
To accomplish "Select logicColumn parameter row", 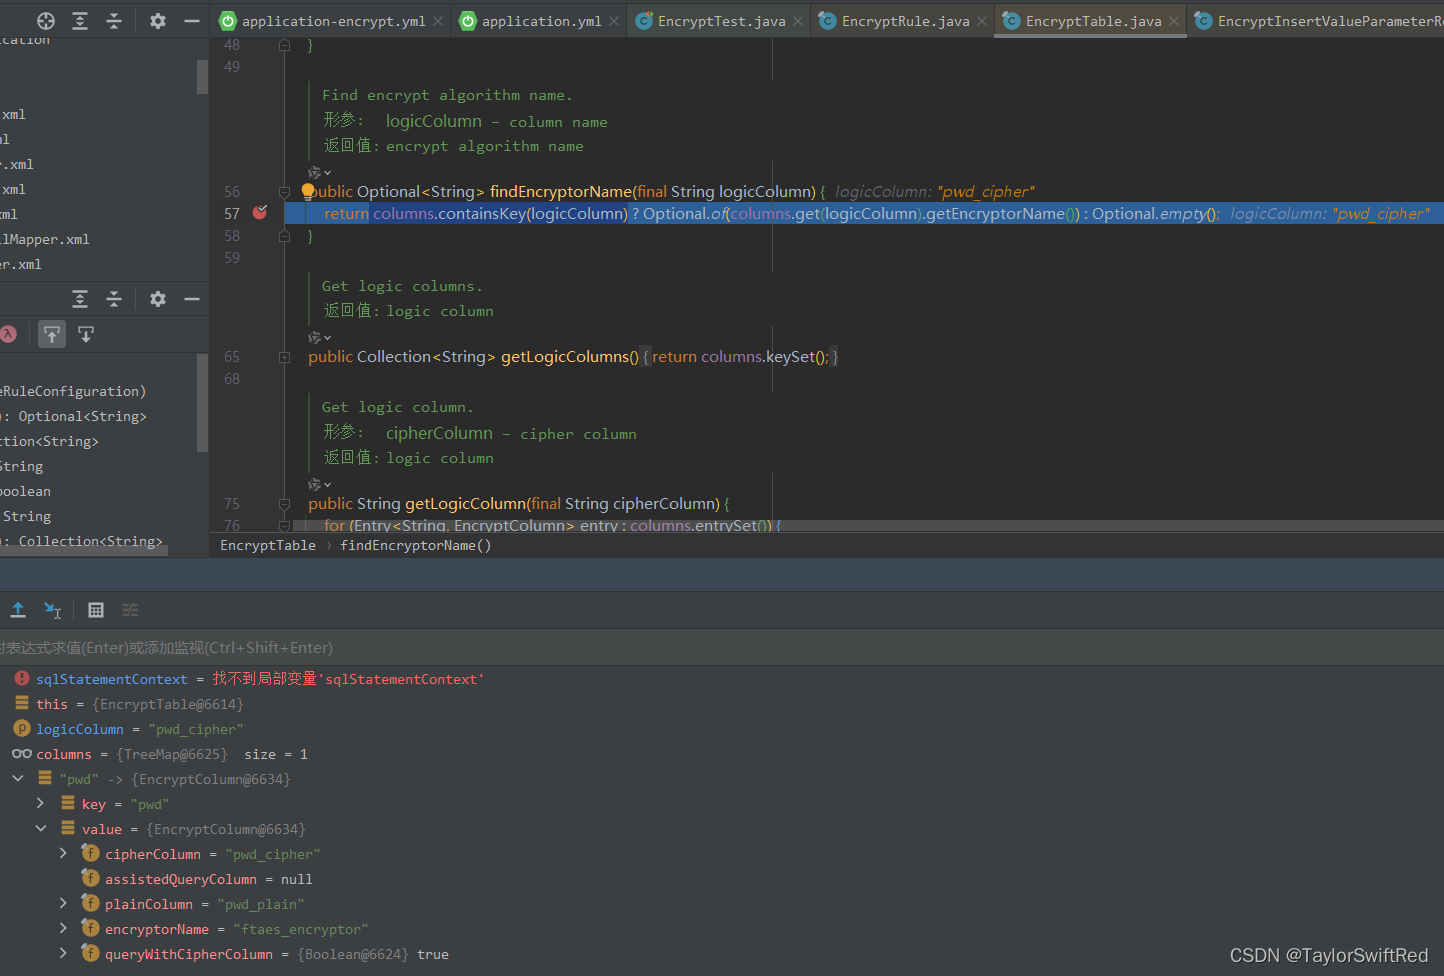I will click(722, 729).
